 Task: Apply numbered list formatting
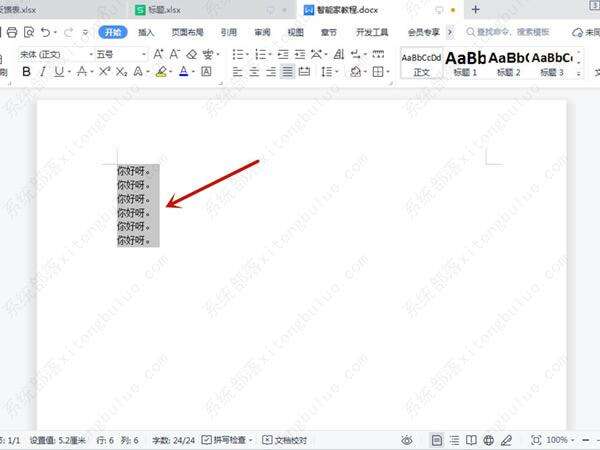pyautogui.click(x=261, y=55)
